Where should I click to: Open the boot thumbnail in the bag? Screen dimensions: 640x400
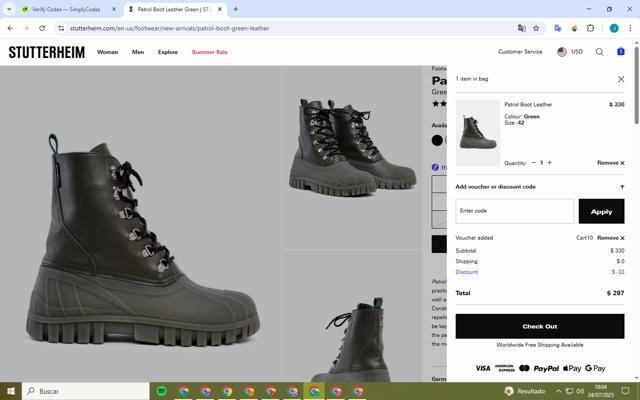pos(478,133)
